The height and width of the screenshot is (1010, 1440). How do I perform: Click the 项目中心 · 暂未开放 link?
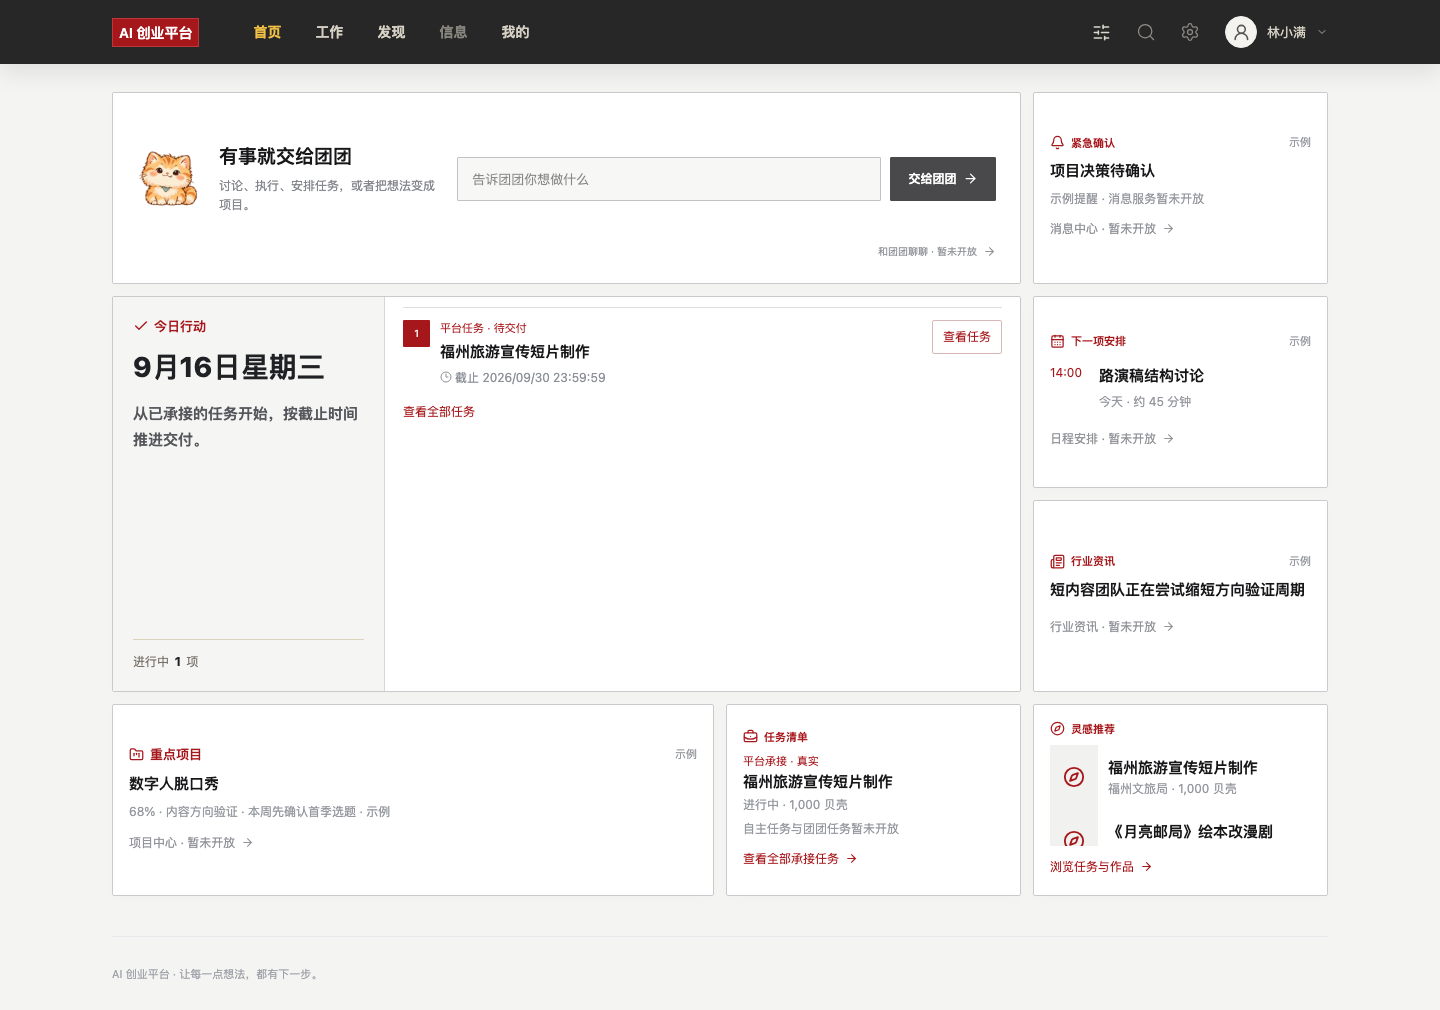191,843
